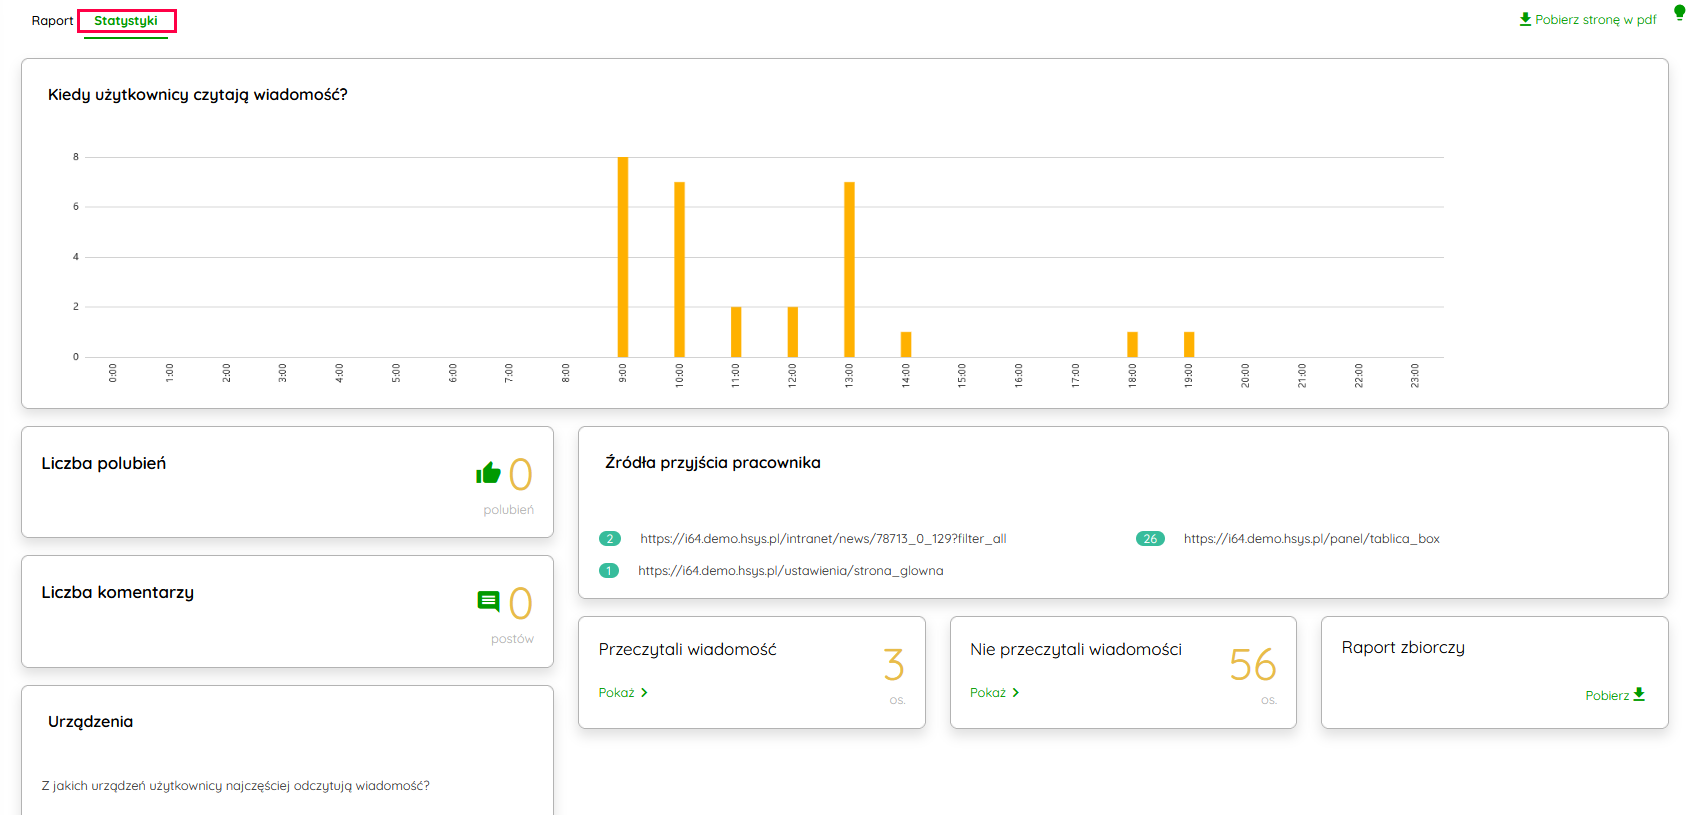
Task: Click the green comment bubble icon
Action: coord(488,601)
